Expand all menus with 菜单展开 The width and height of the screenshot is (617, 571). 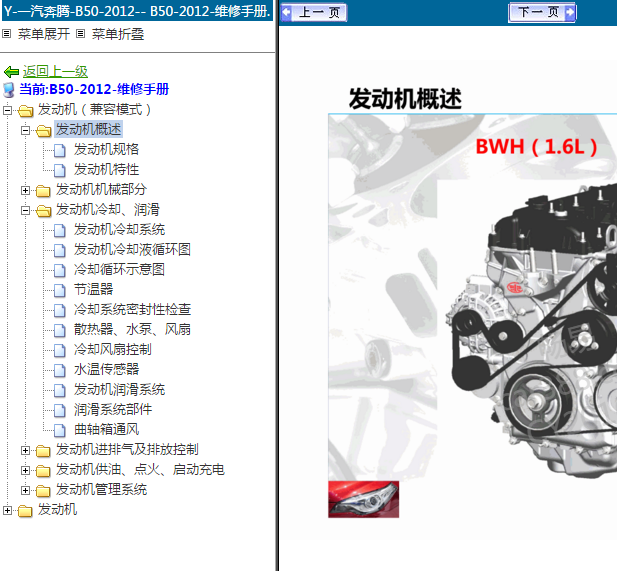click(x=44, y=34)
